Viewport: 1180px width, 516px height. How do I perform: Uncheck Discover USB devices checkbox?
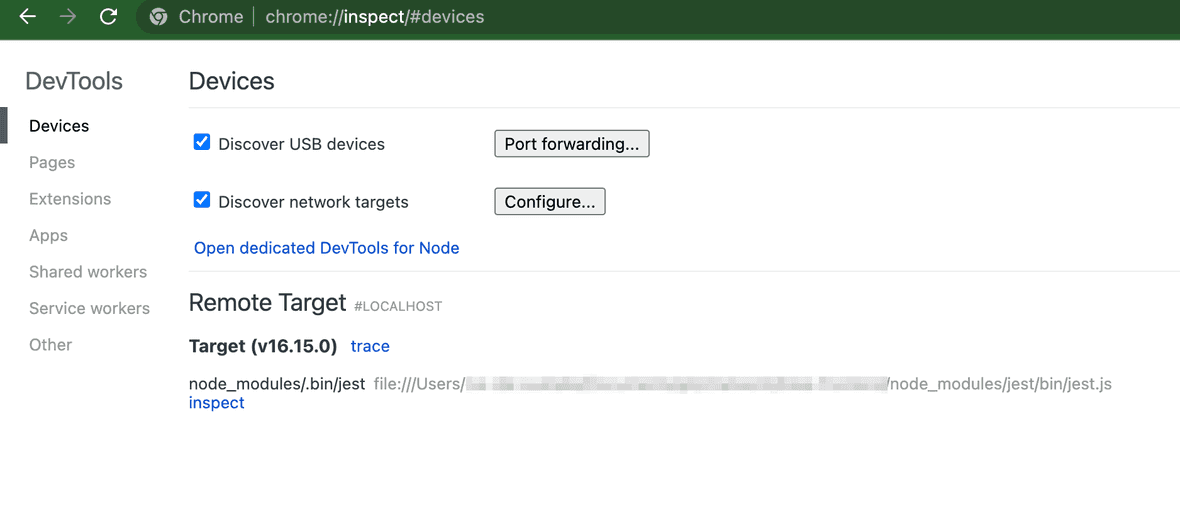point(202,143)
